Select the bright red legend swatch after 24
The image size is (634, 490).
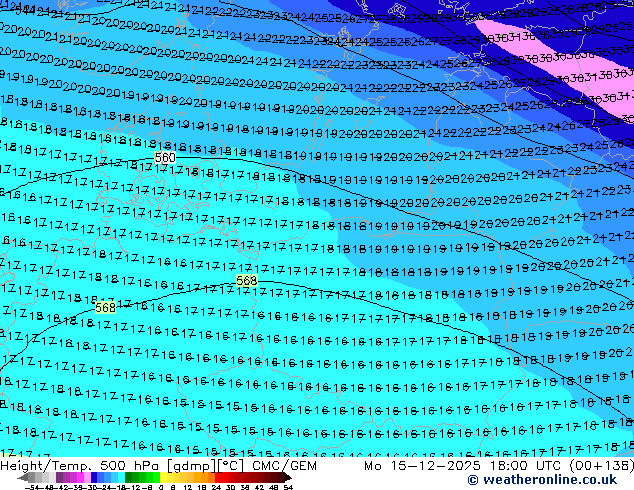point(218,477)
